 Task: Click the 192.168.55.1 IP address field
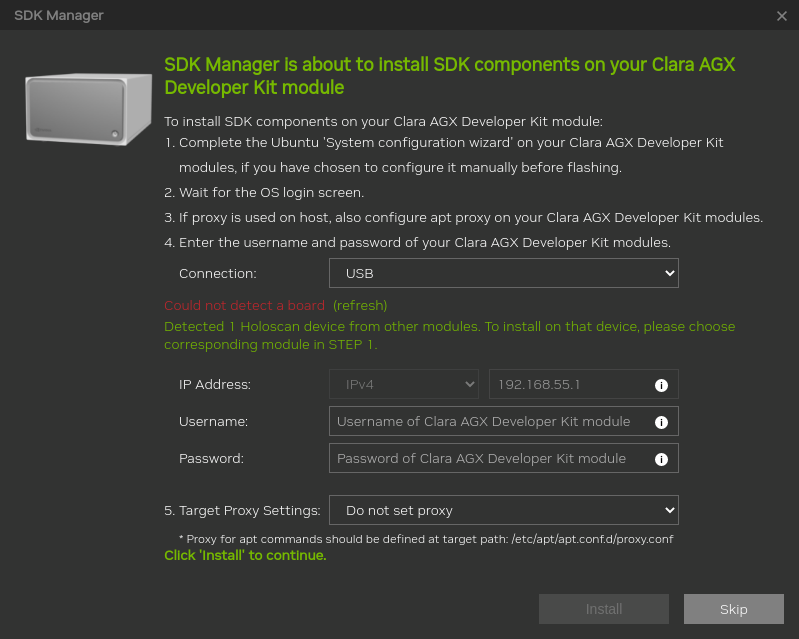tap(568, 384)
